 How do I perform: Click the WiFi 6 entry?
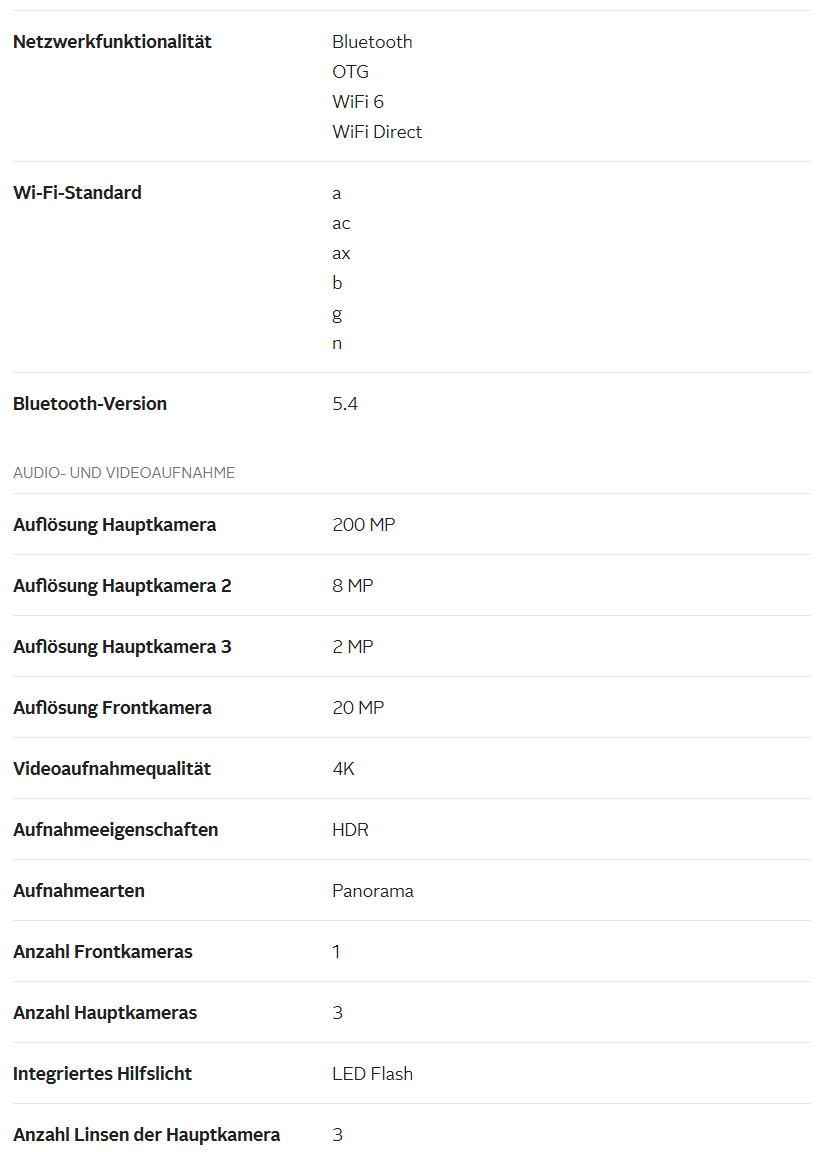click(x=358, y=101)
